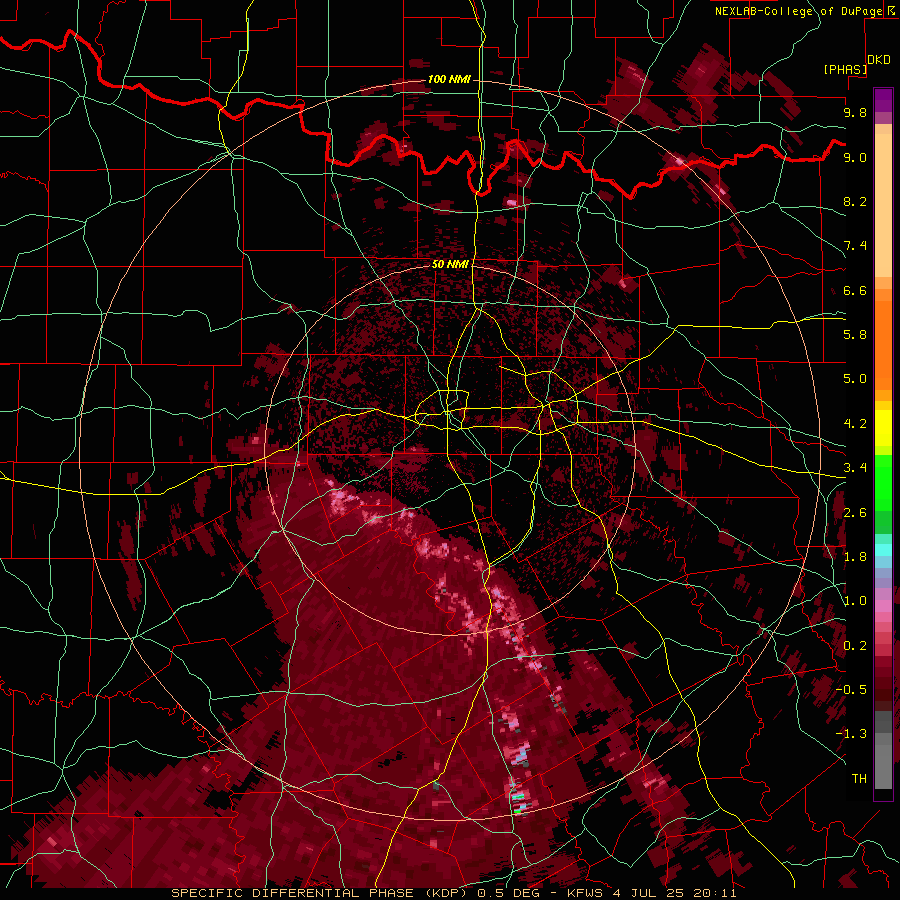Click the 3.4 legend value
This screenshot has width=900, height=900.
click(855, 468)
